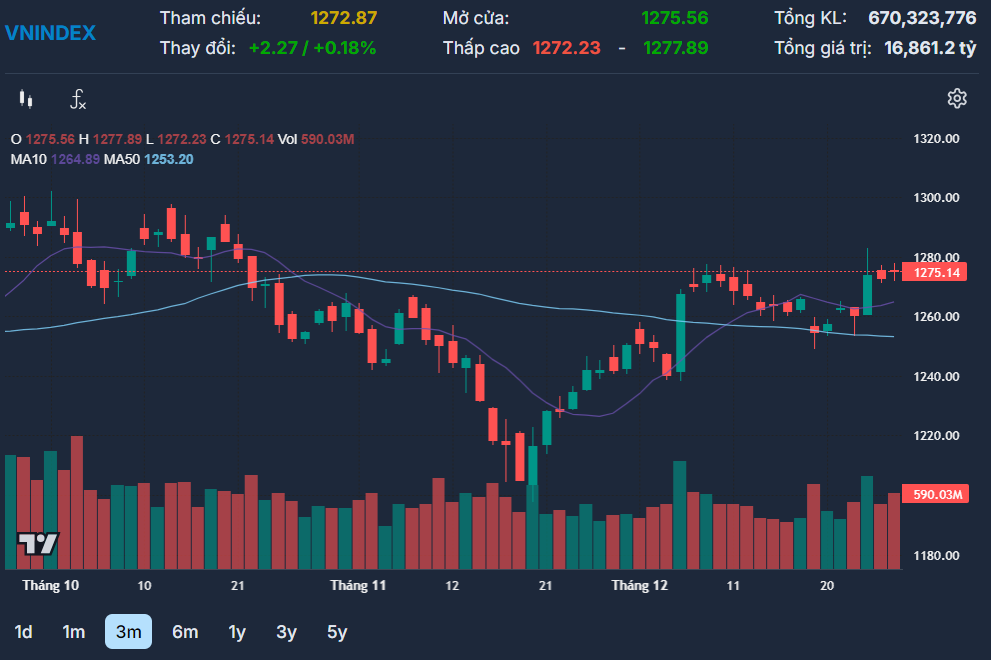Open chart settings gear icon
Image resolution: width=991 pixels, height=660 pixels.
click(x=957, y=98)
